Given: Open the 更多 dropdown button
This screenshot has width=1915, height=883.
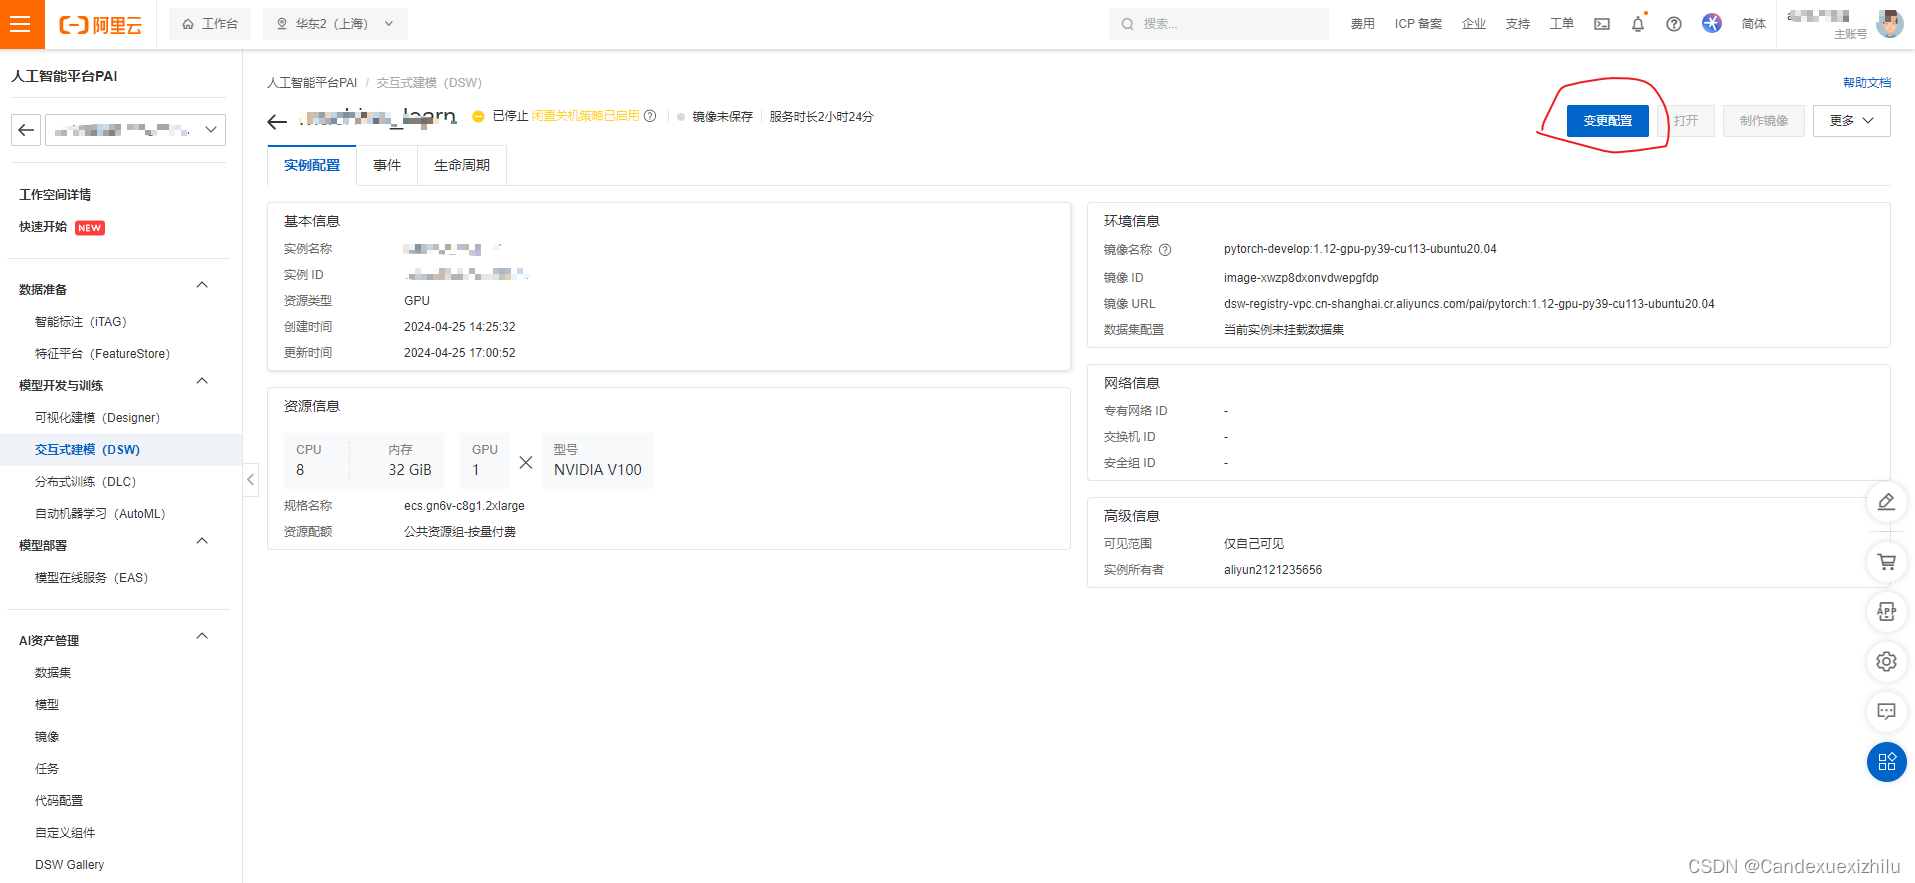Looking at the screenshot, I should [x=1851, y=121].
